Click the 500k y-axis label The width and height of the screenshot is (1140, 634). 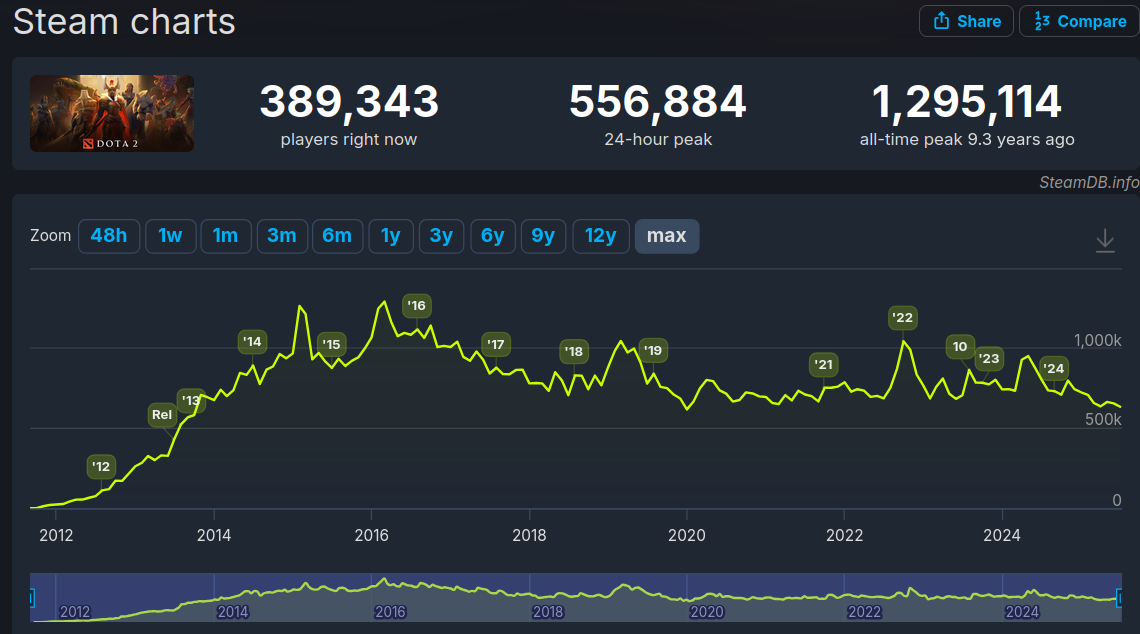point(1104,420)
